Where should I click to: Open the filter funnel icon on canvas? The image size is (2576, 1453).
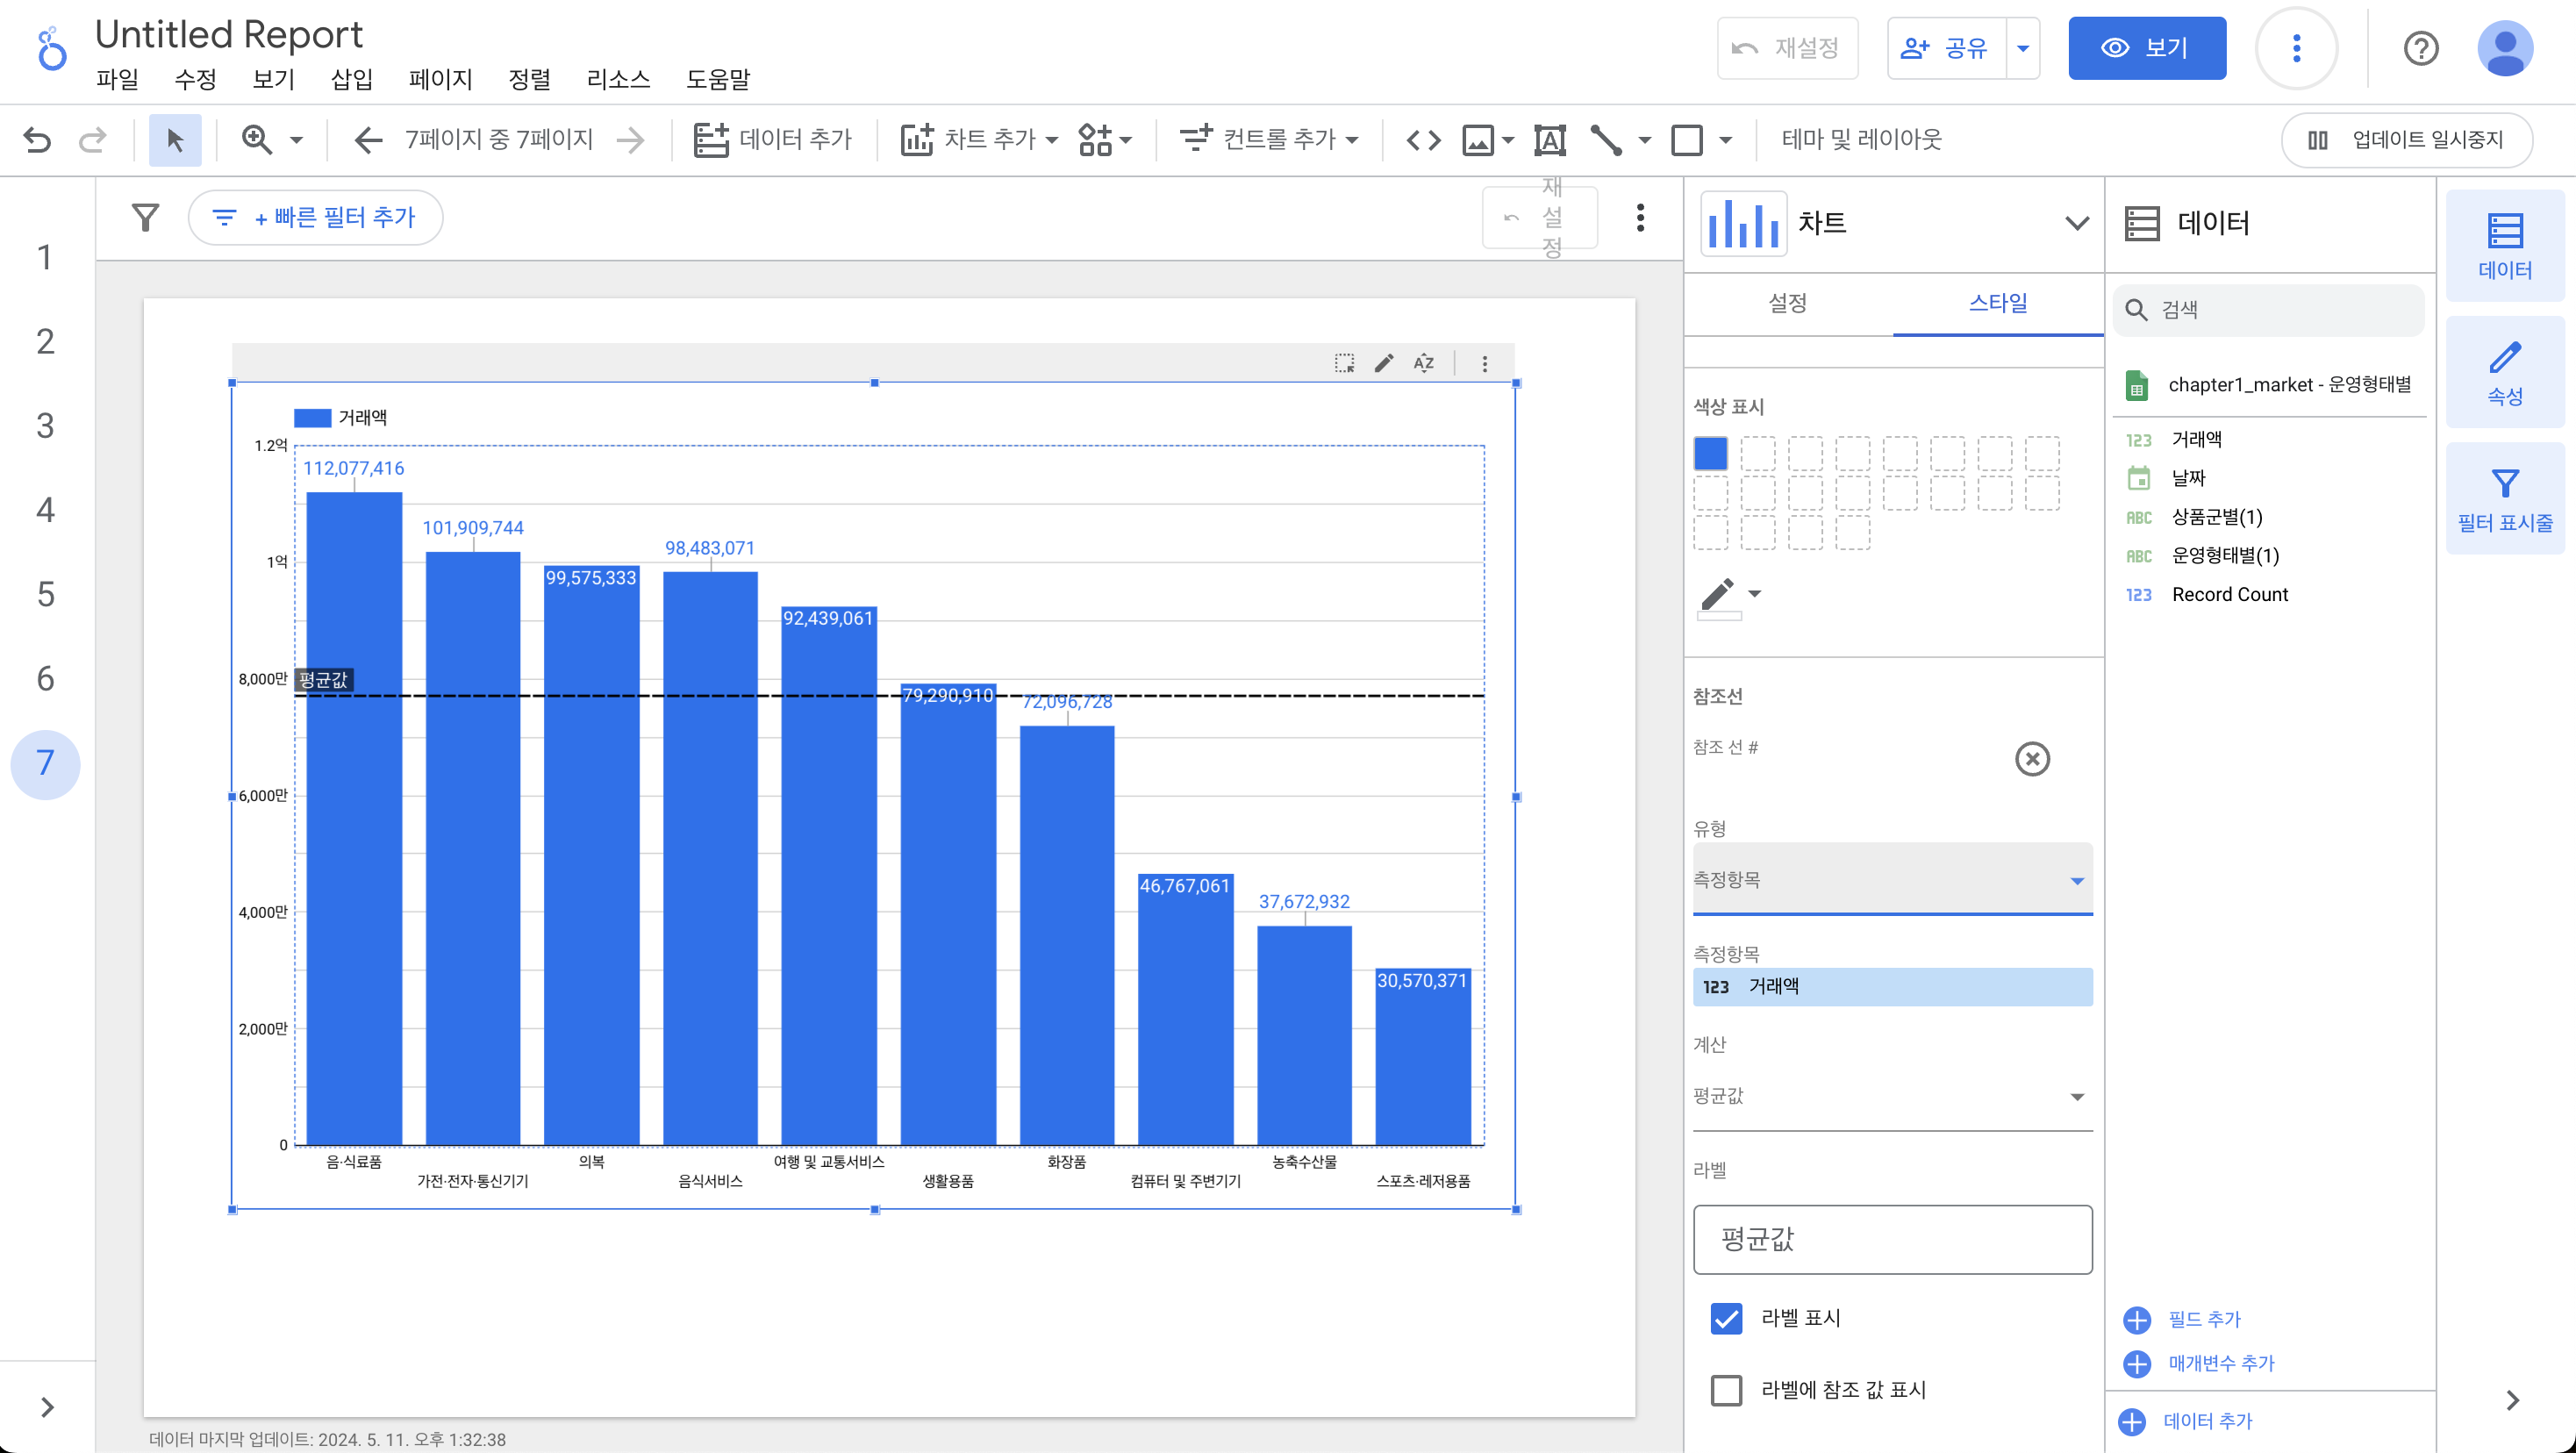pyautogui.click(x=146, y=217)
